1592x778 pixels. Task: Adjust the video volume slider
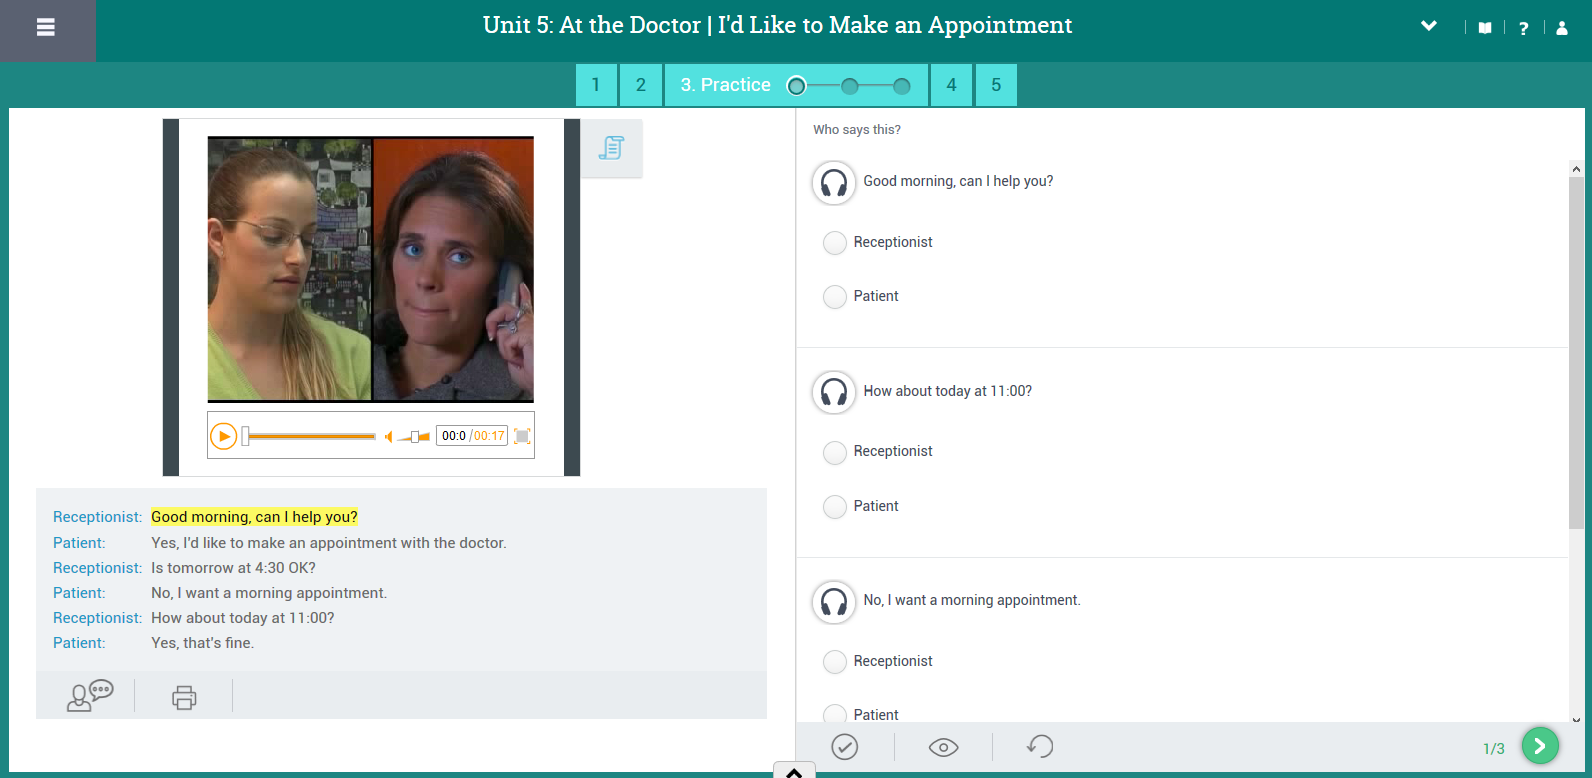pyautogui.click(x=414, y=436)
